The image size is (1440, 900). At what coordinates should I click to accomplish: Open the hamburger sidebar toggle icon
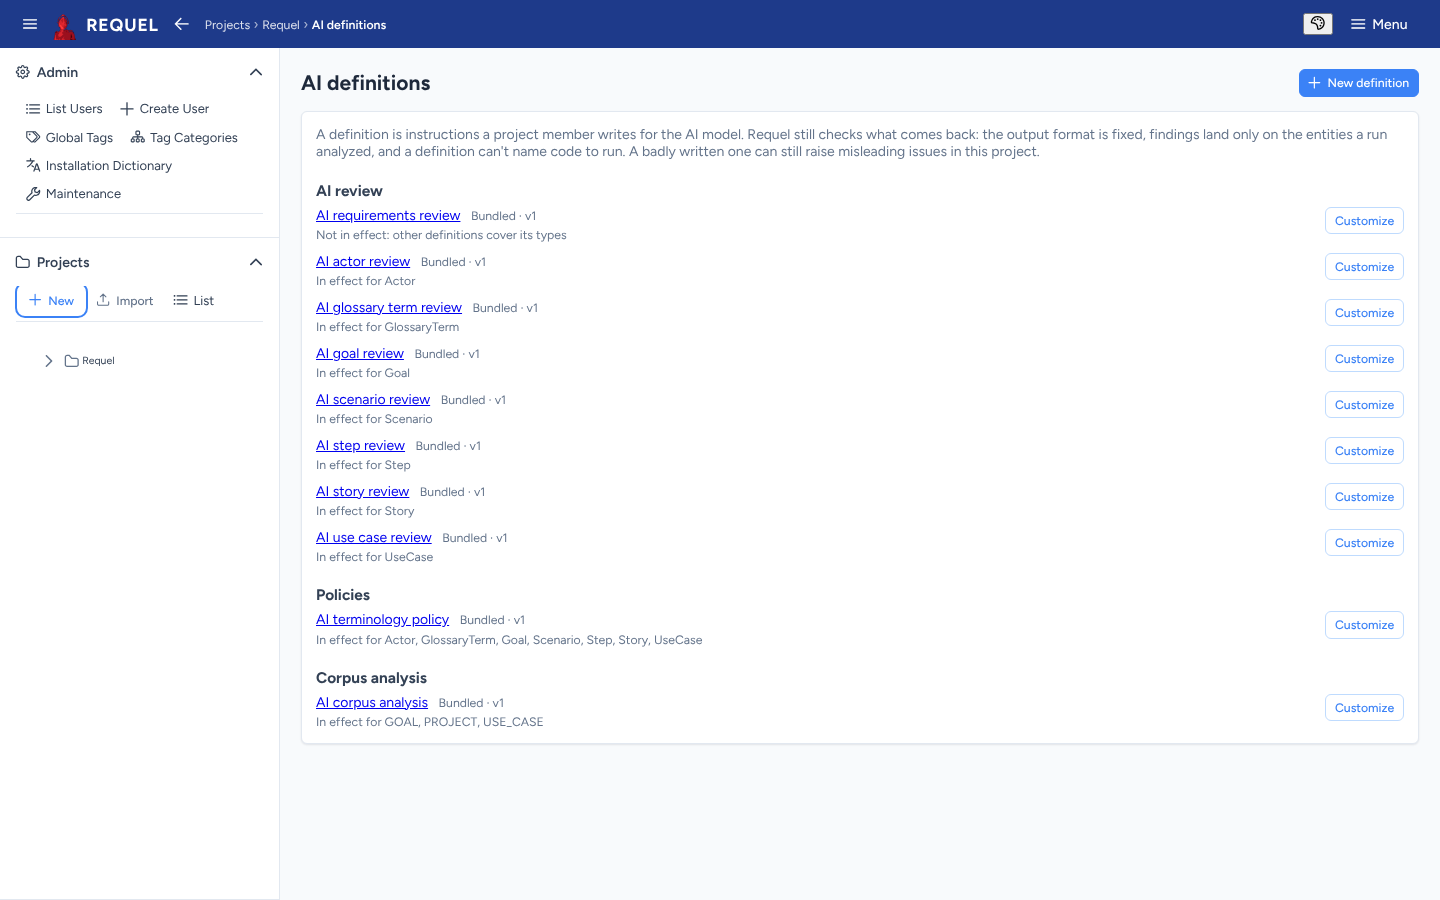pyautogui.click(x=30, y=24)
